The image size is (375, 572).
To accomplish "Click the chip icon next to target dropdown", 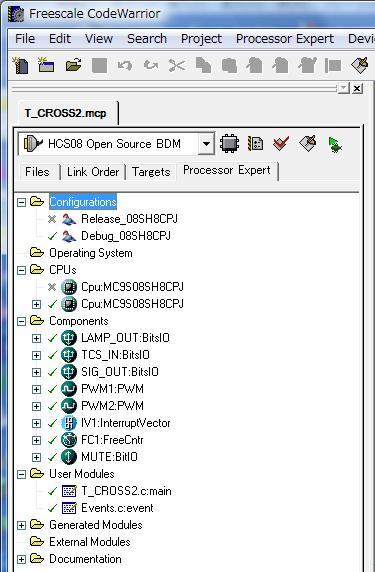I will (229, 143).
